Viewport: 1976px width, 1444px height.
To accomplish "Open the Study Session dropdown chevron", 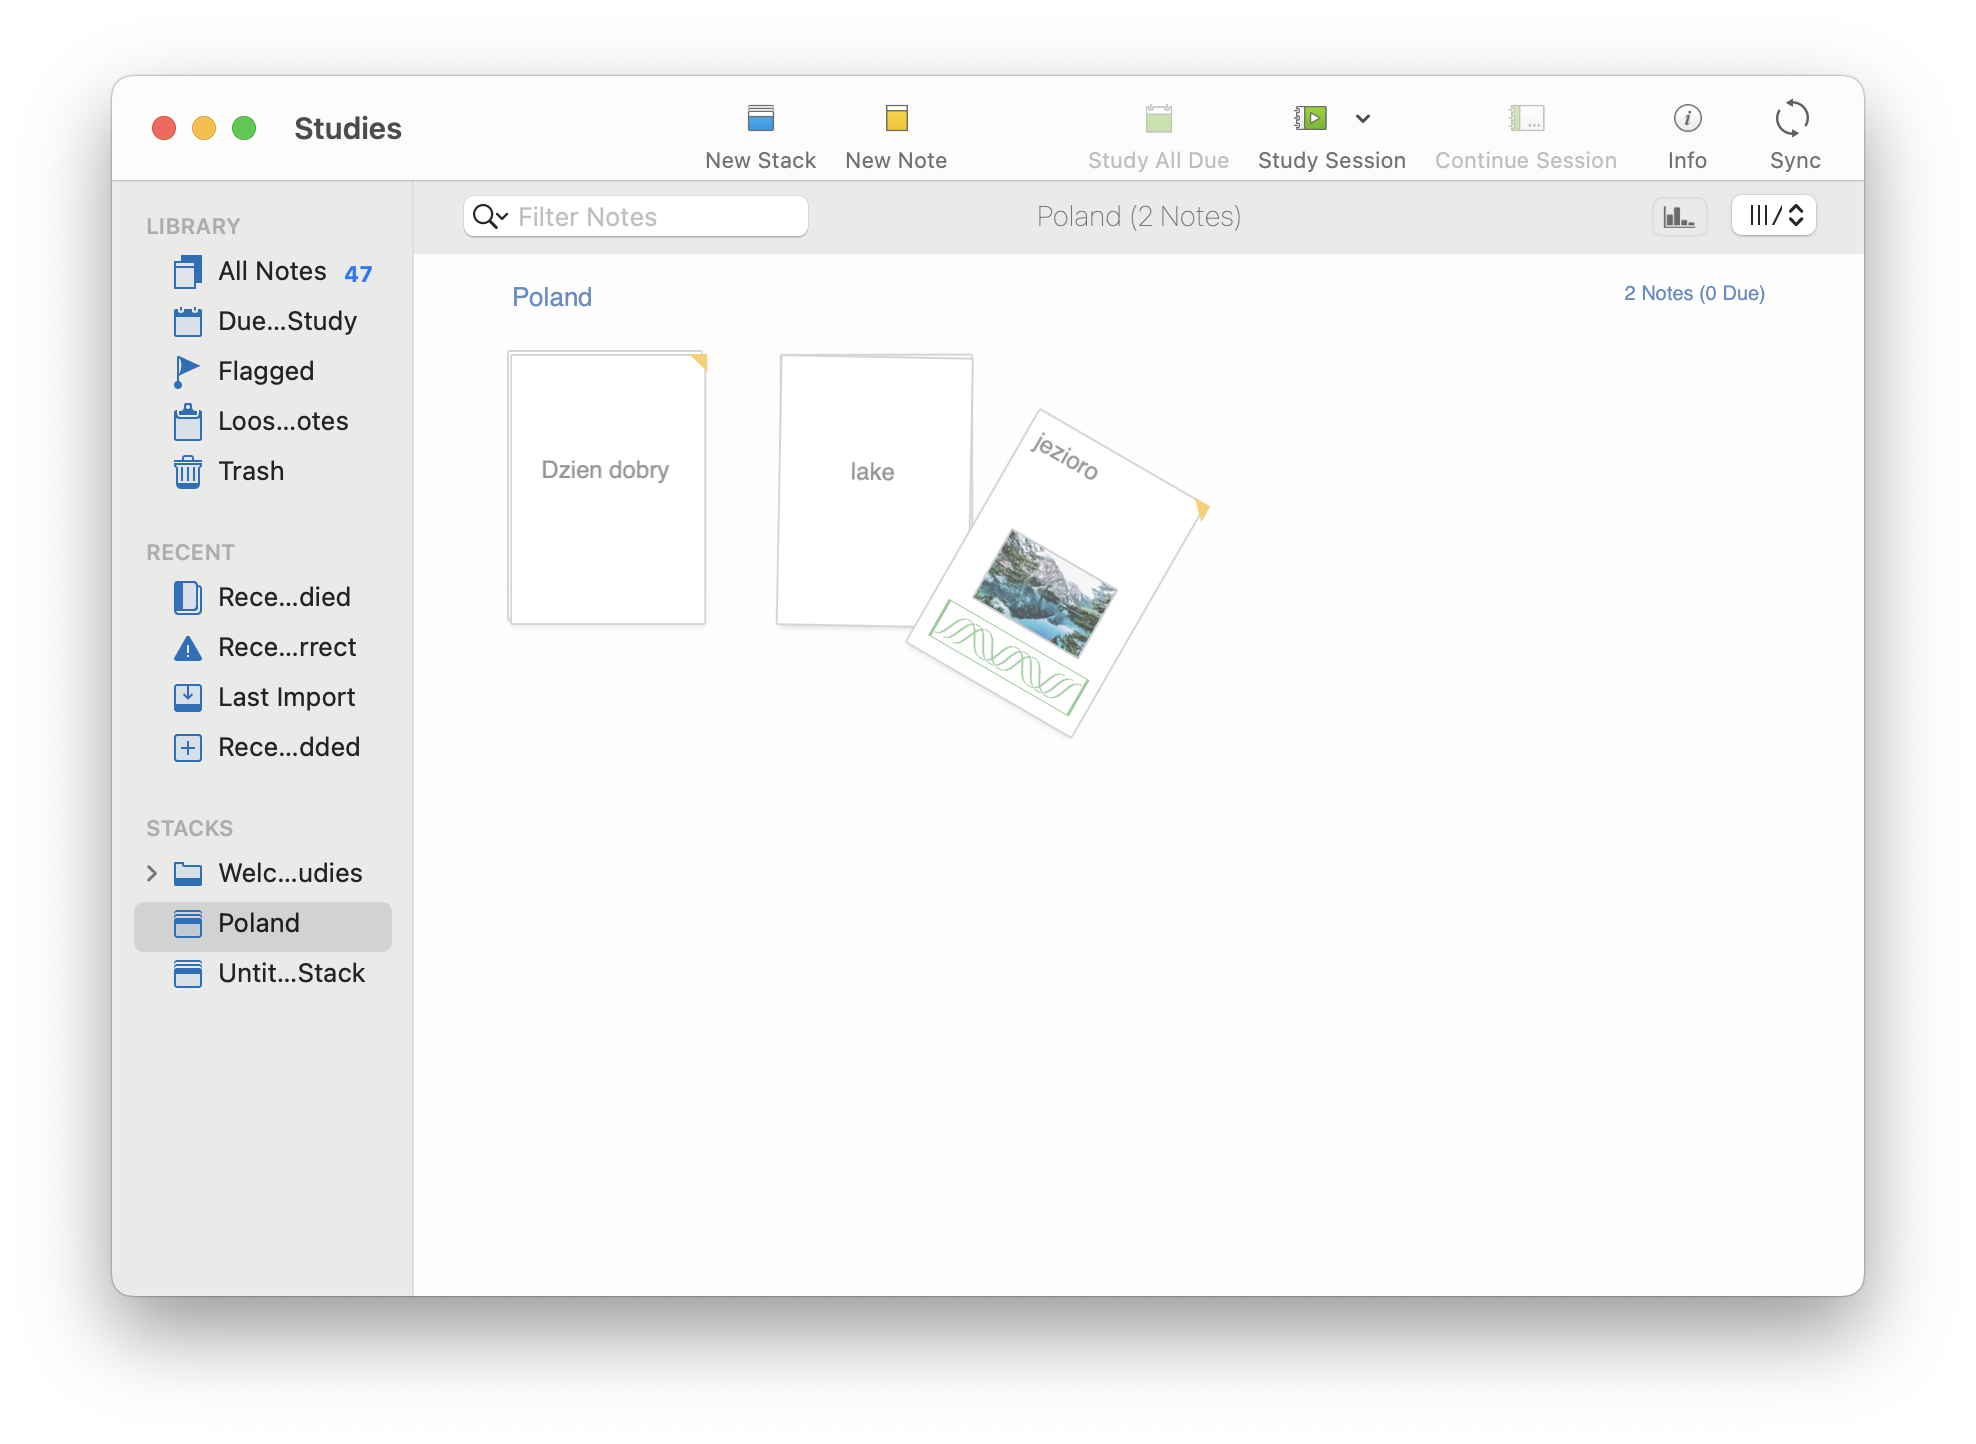I will [x=1363, y=119].
